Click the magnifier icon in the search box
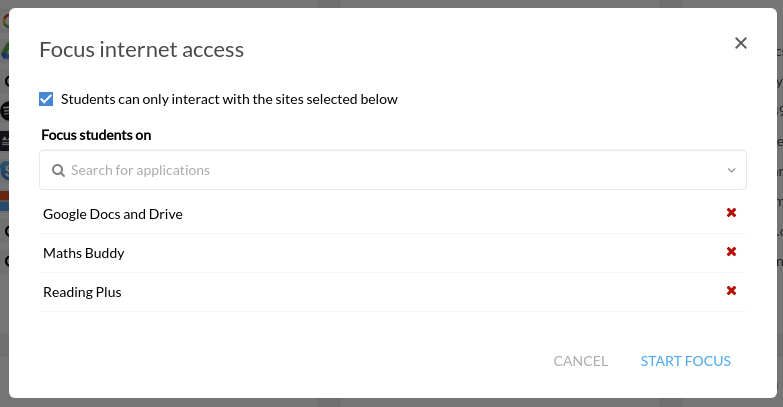The height and width of the screenshot is (407, 783). tap(58, 170)
